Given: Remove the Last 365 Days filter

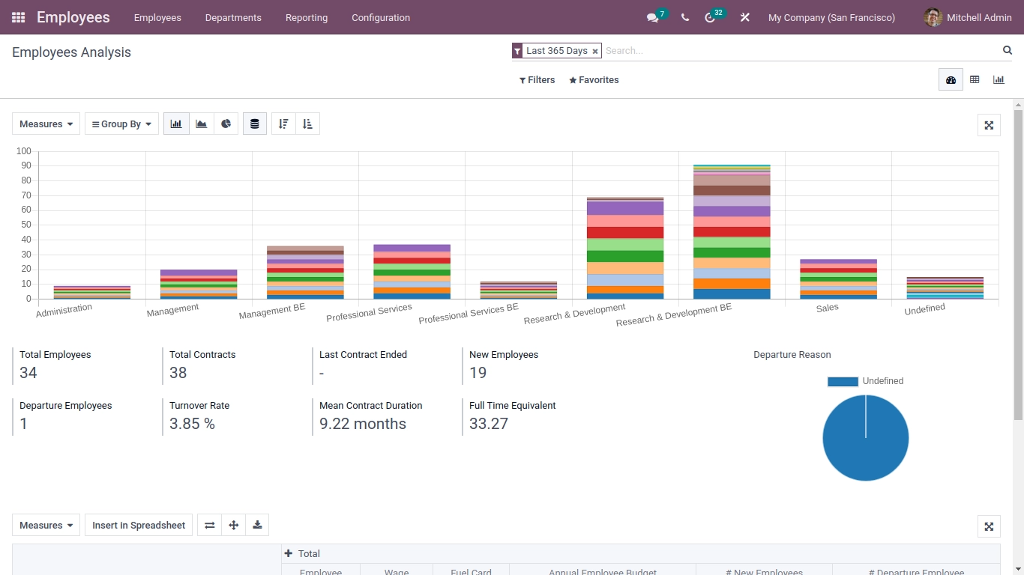Looking at the screenshot, I should (595, 51).
